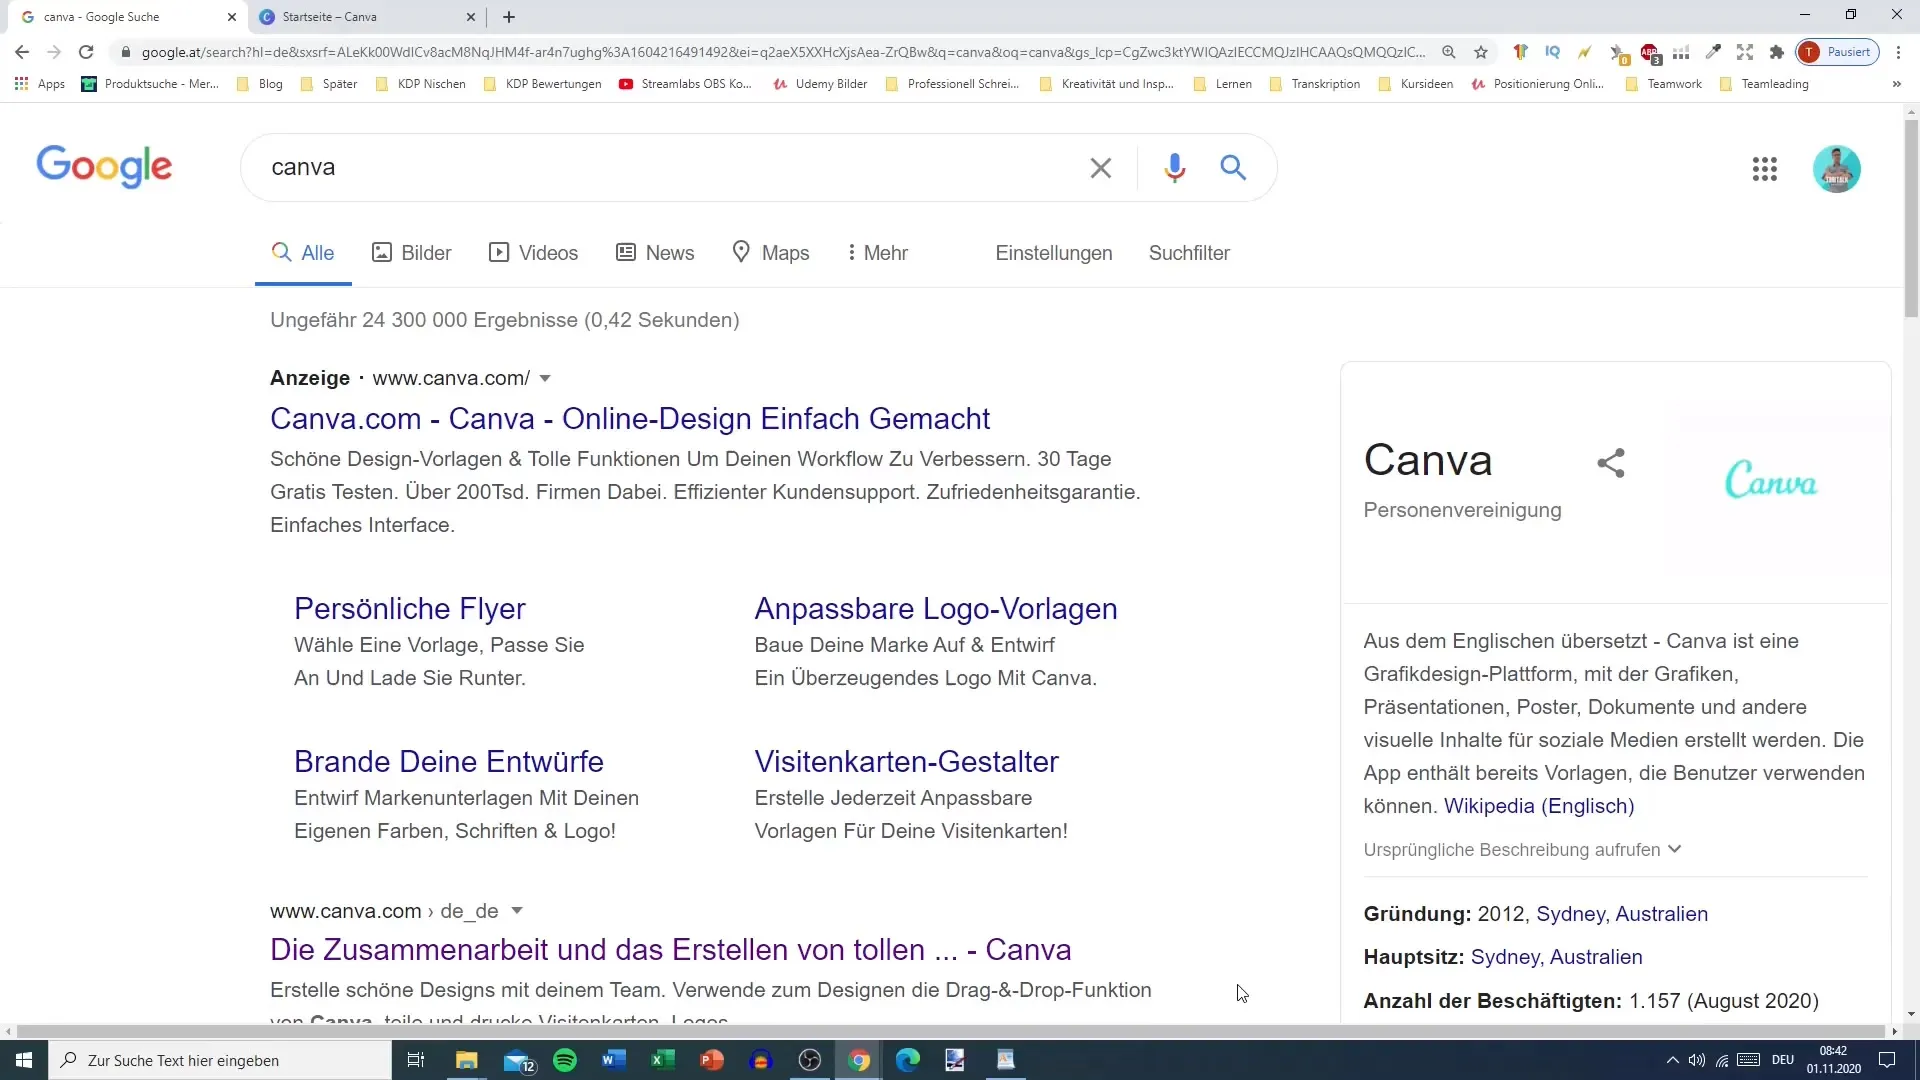Screen dimensions: 1920x1080
Task: Open Spotify from the taskbar
Action: (x=565, y=1060)
